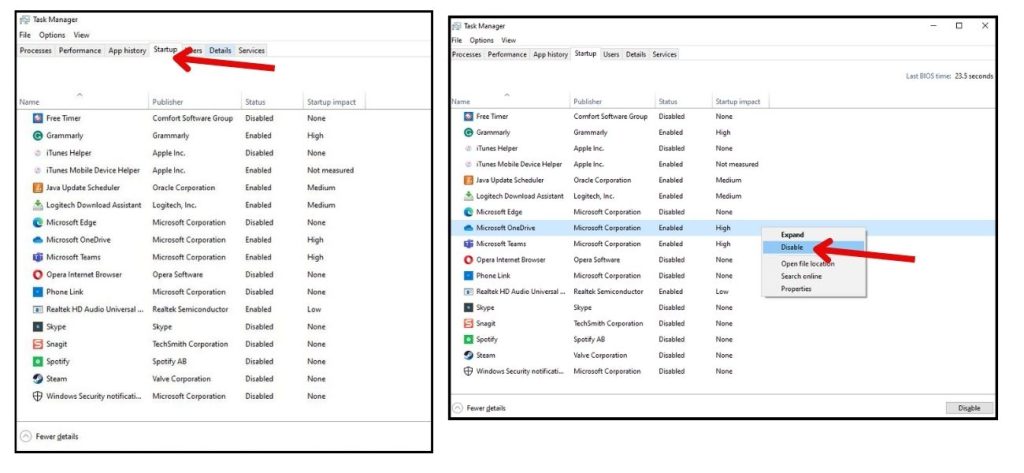
Task: Open Services tab in left window
Action: (x=251, y=50)
